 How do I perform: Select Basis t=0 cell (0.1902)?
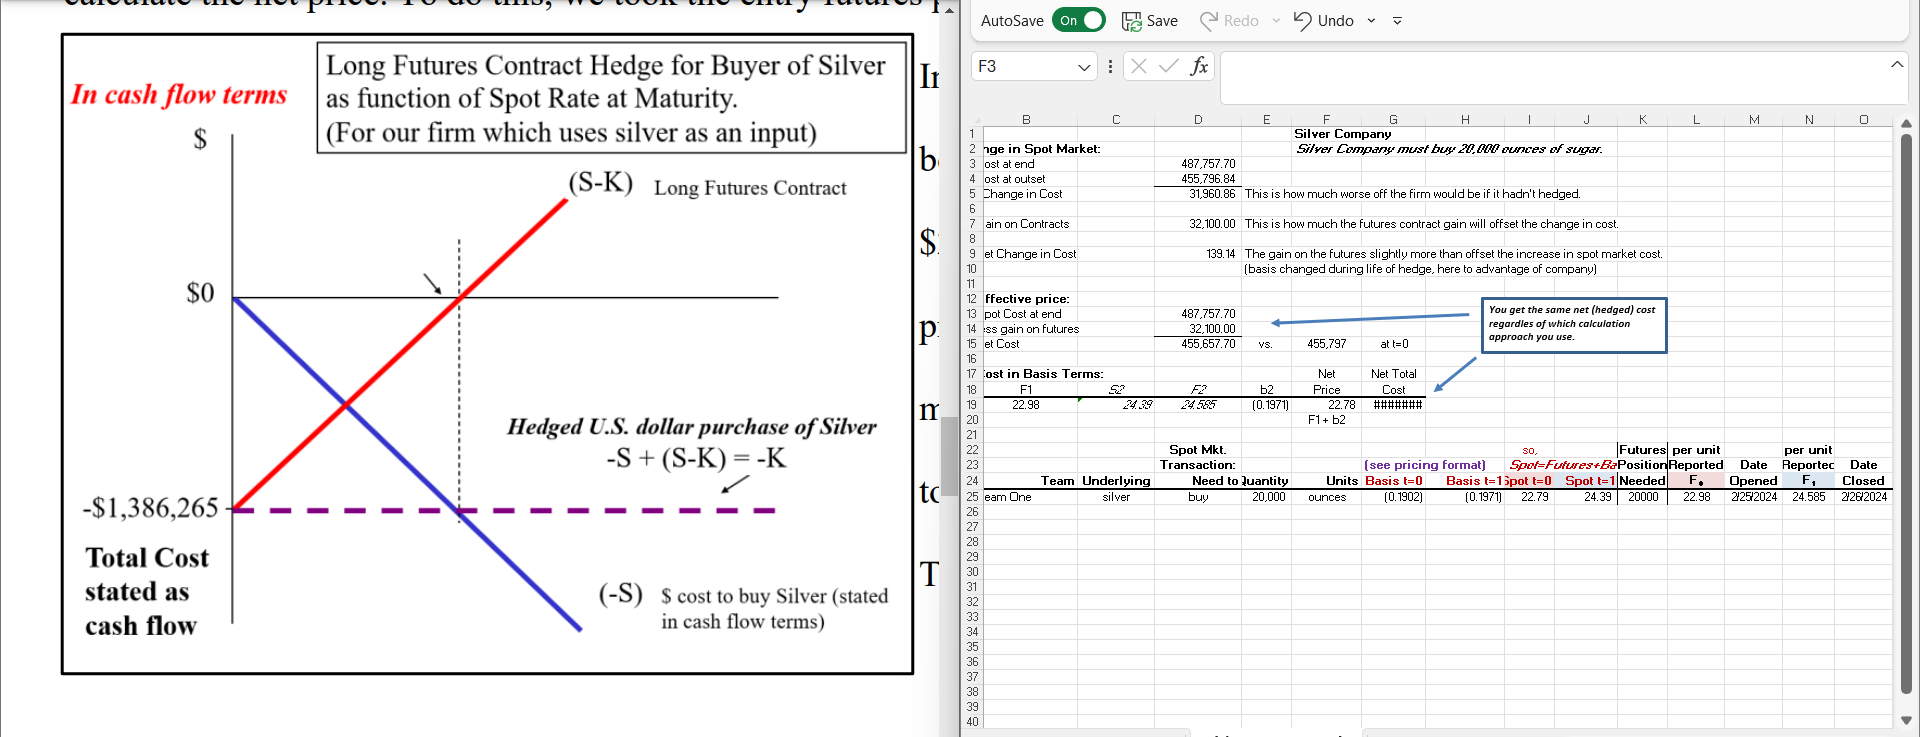(1394, 497)
